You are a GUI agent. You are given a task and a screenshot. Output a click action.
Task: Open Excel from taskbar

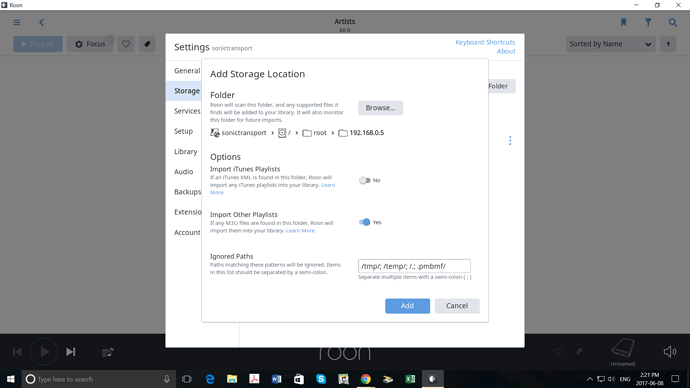(410, 379)
